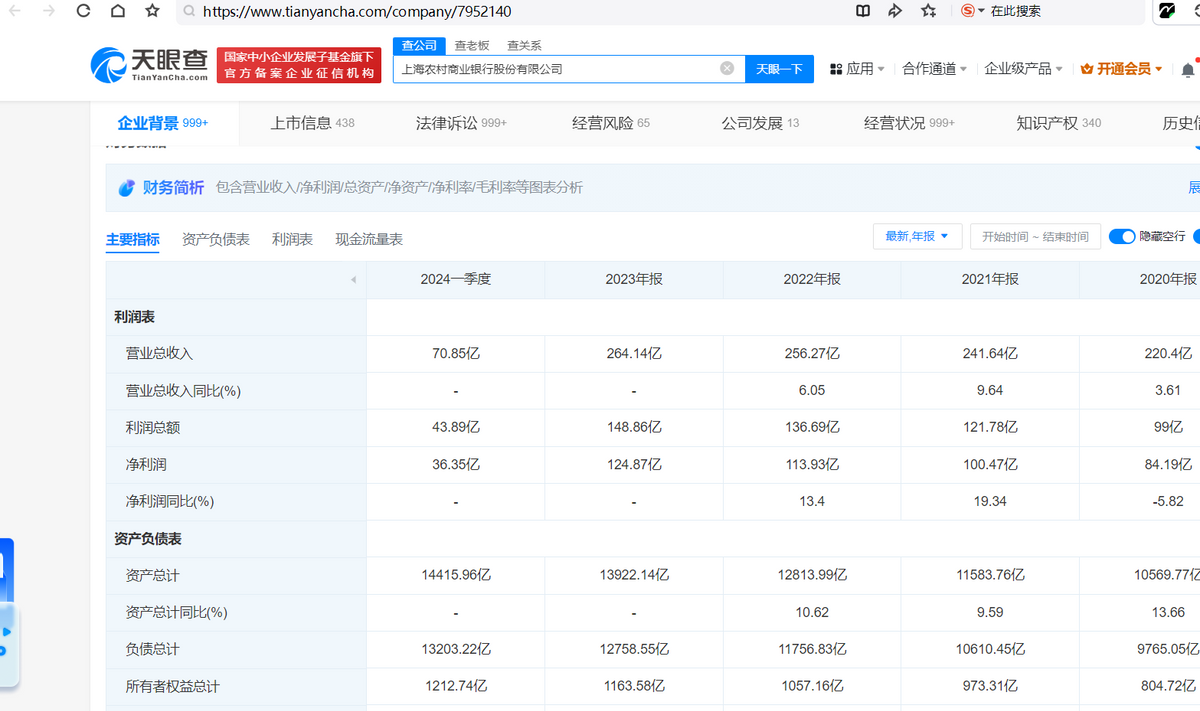Click the 264.14亿 revenue cell
This screenshot has height=711, width=1200.
coord(634,354)
